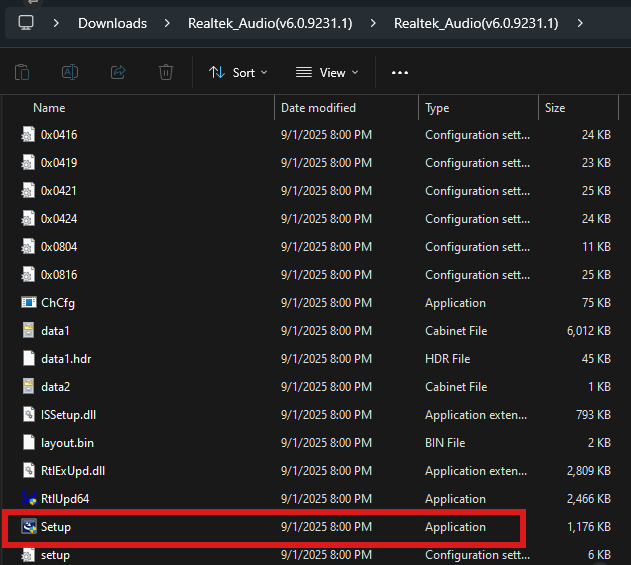Select file name 0x0419
The height and width of the screenshot is (565, 631).
coord(59,163)
